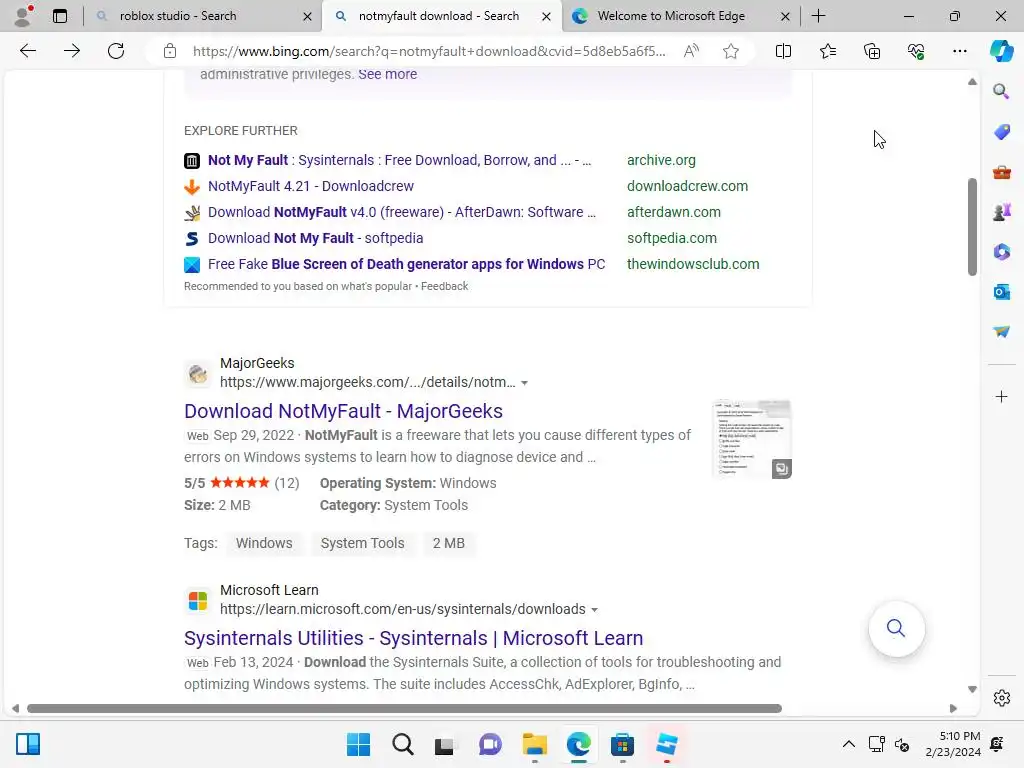This screenshot has width=1024, height=768.
Task: Open Edge Settings and more menu
Action: click(959, 51)
